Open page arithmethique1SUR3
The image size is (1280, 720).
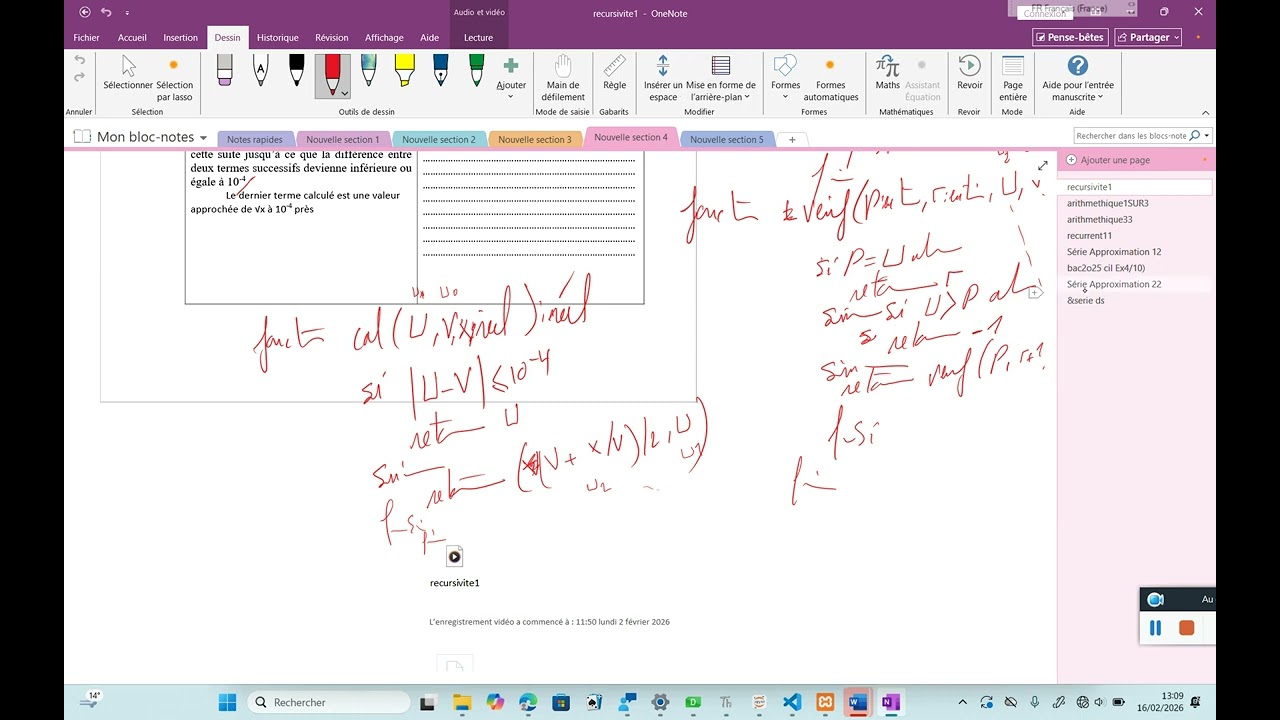(x=1108, y=203)
